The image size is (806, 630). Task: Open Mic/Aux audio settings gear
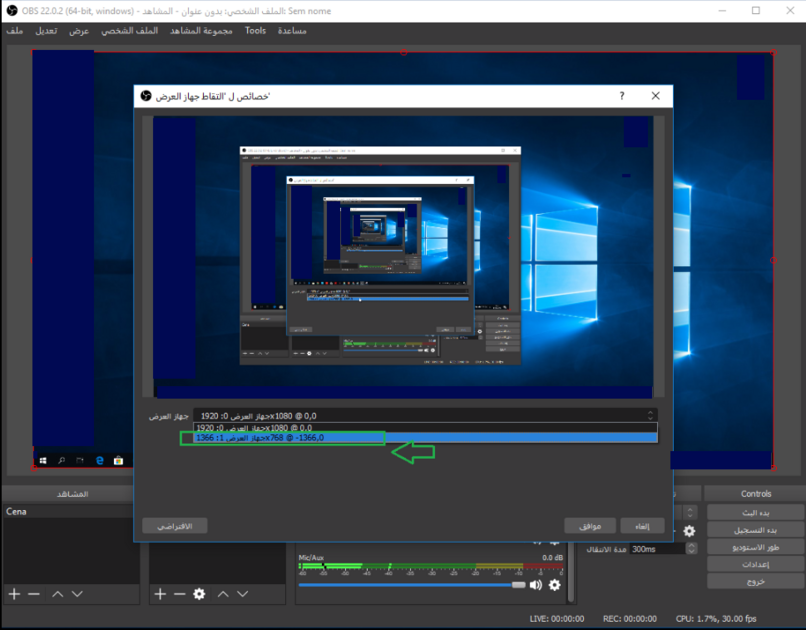click(x=555, y=585)
